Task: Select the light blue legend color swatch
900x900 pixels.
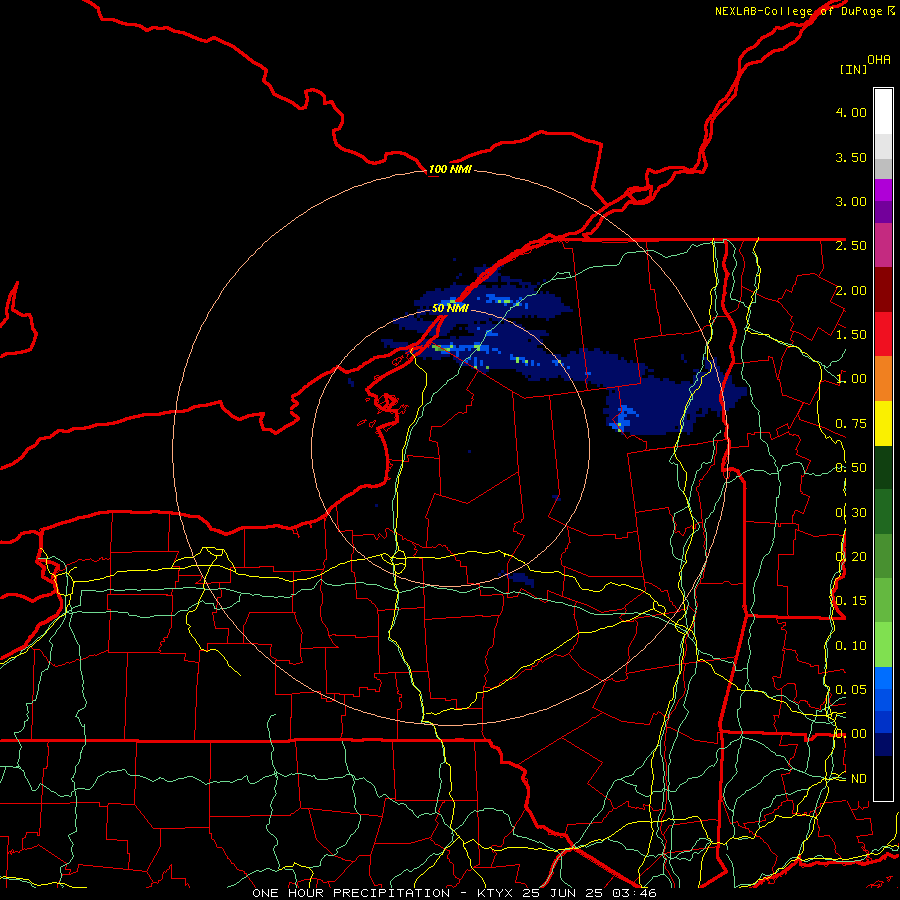Action: pos(883,677)
